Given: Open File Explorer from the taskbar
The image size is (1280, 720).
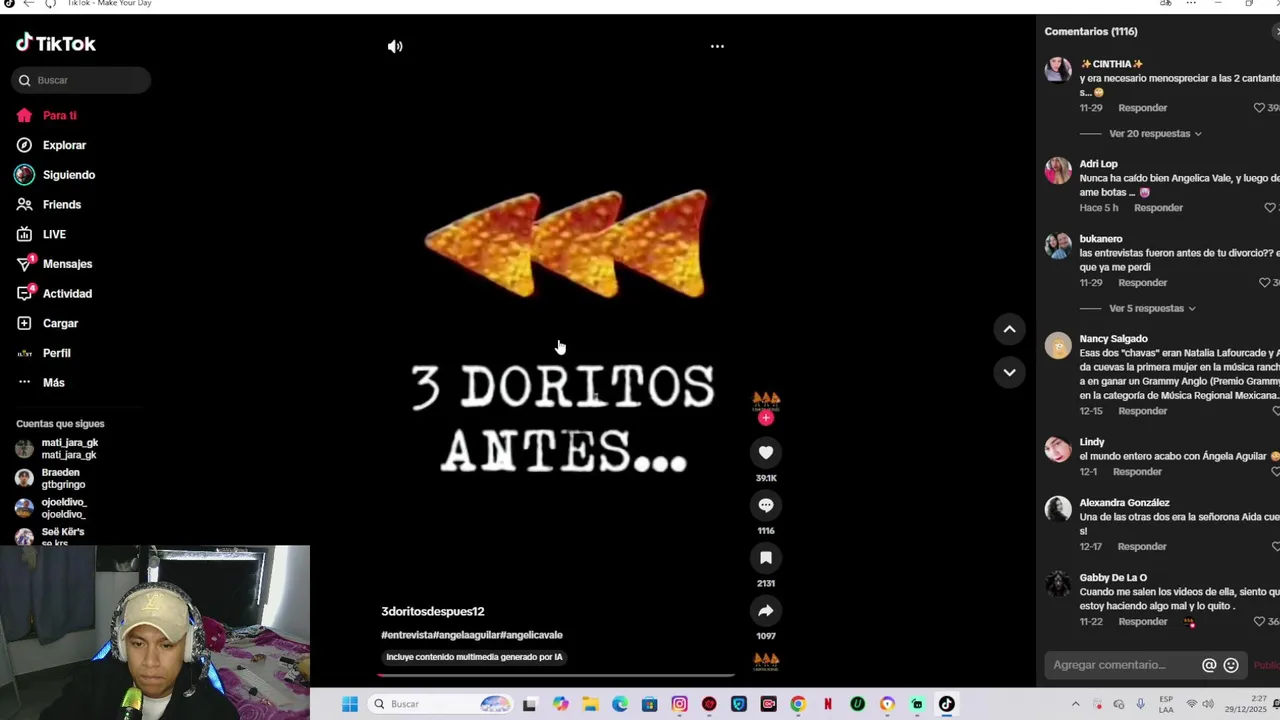Looking at the screenshot, I should (590, 704).
